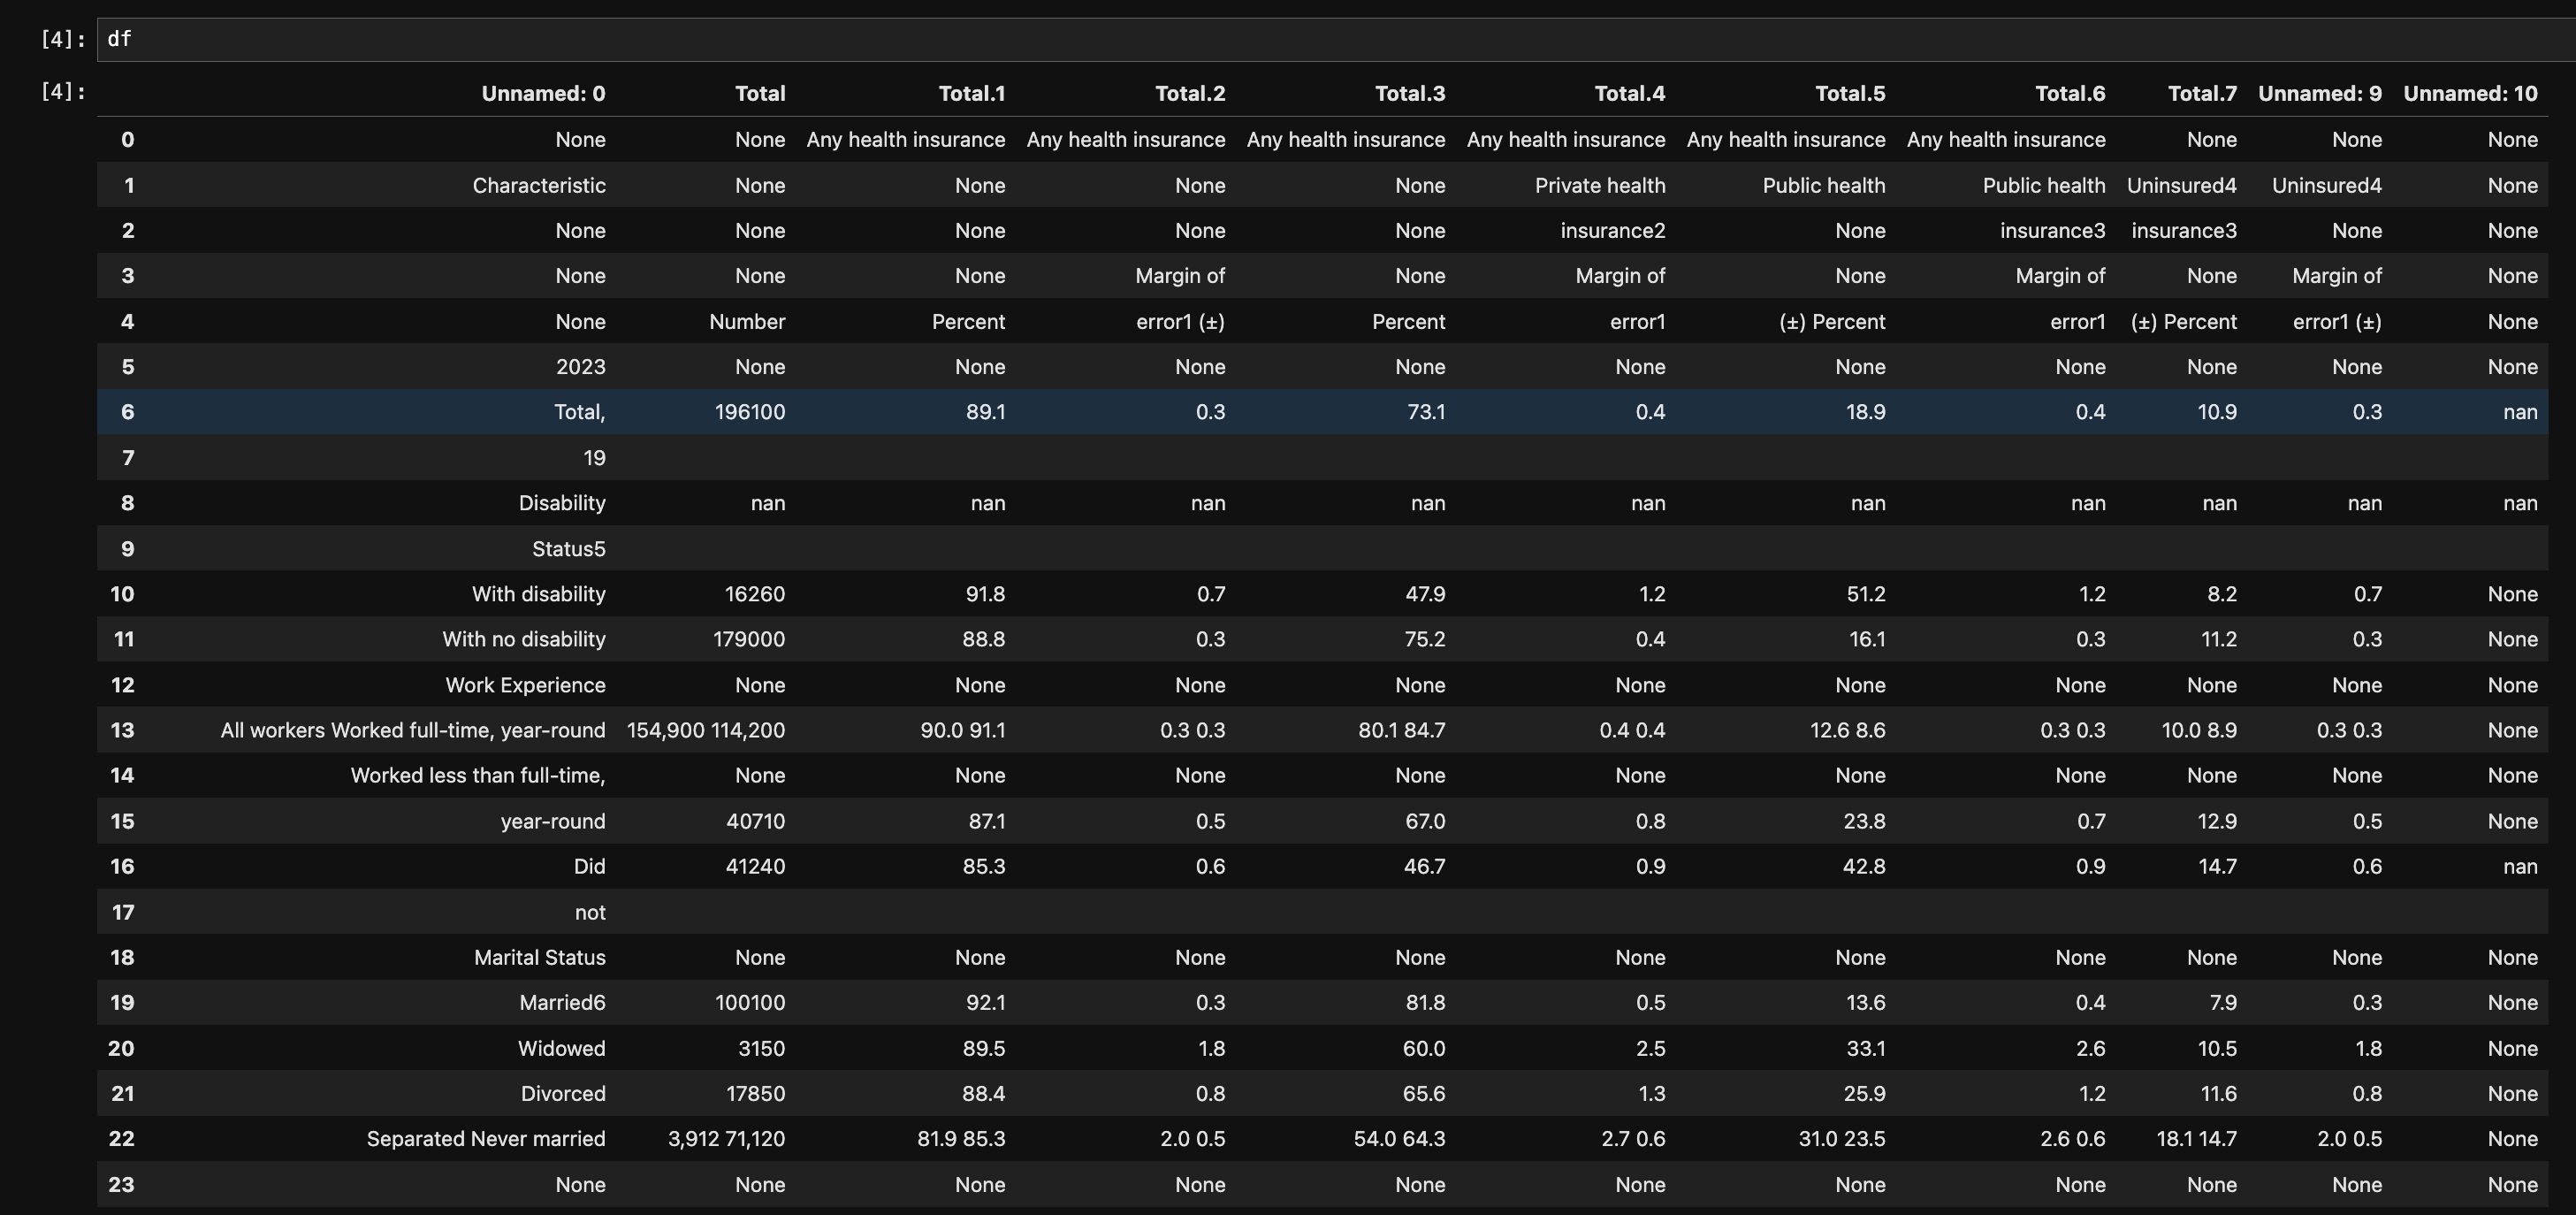Image resolution: width=2576 pixels, height=1215 pixels.
Task: Select the Unnamed: 9 column header
Action: pos(2320,94)
